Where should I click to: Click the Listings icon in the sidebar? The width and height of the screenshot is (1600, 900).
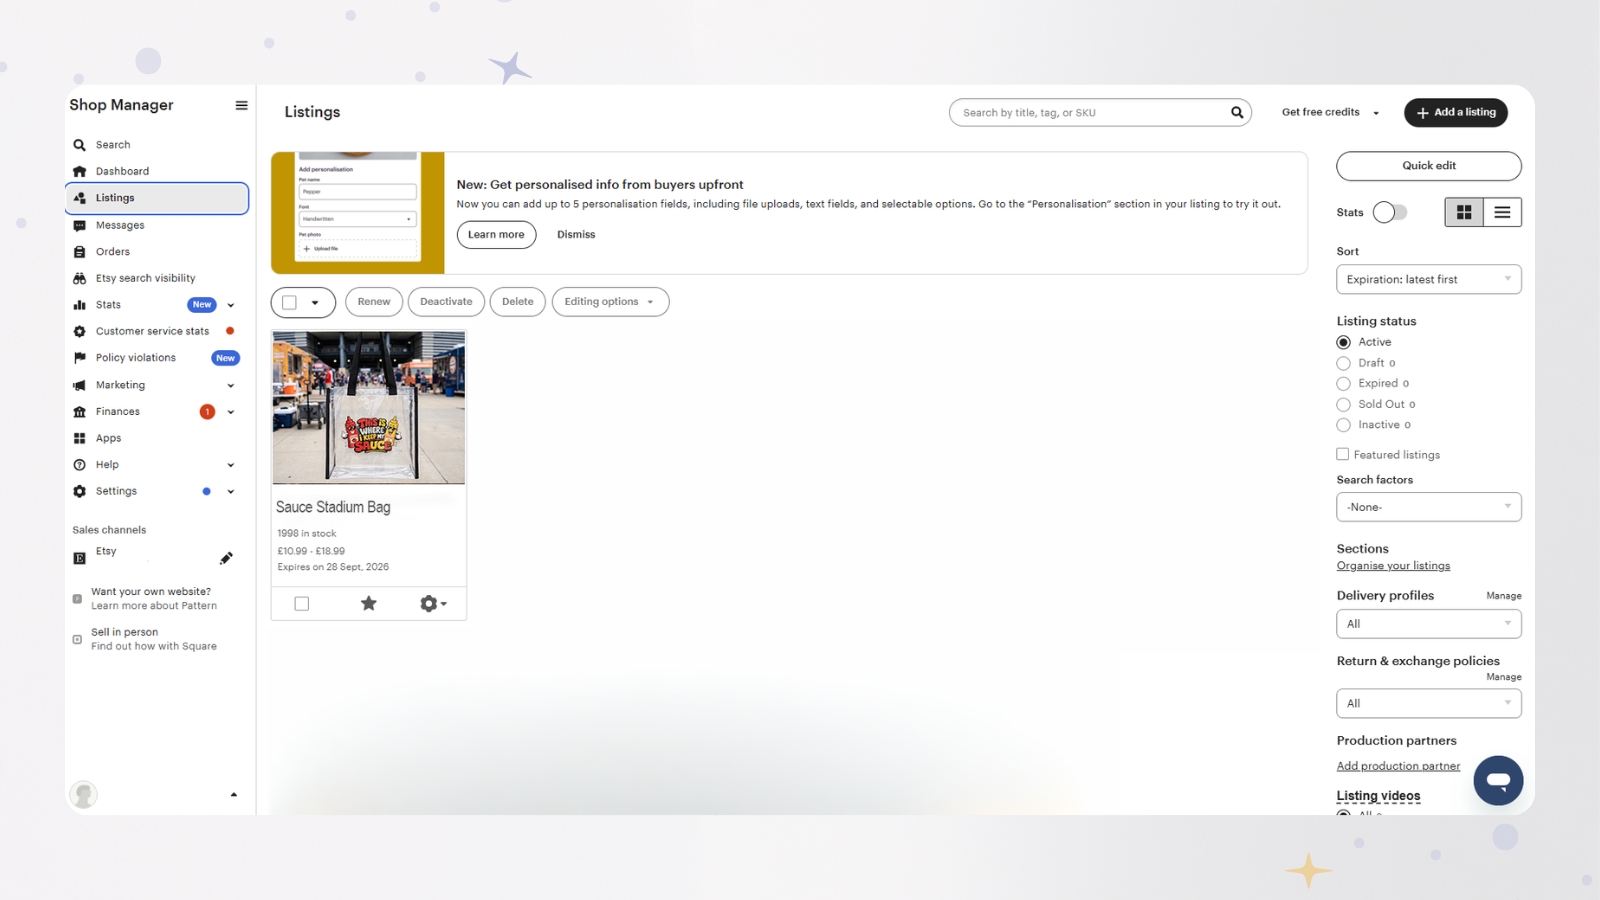point(79,198)
